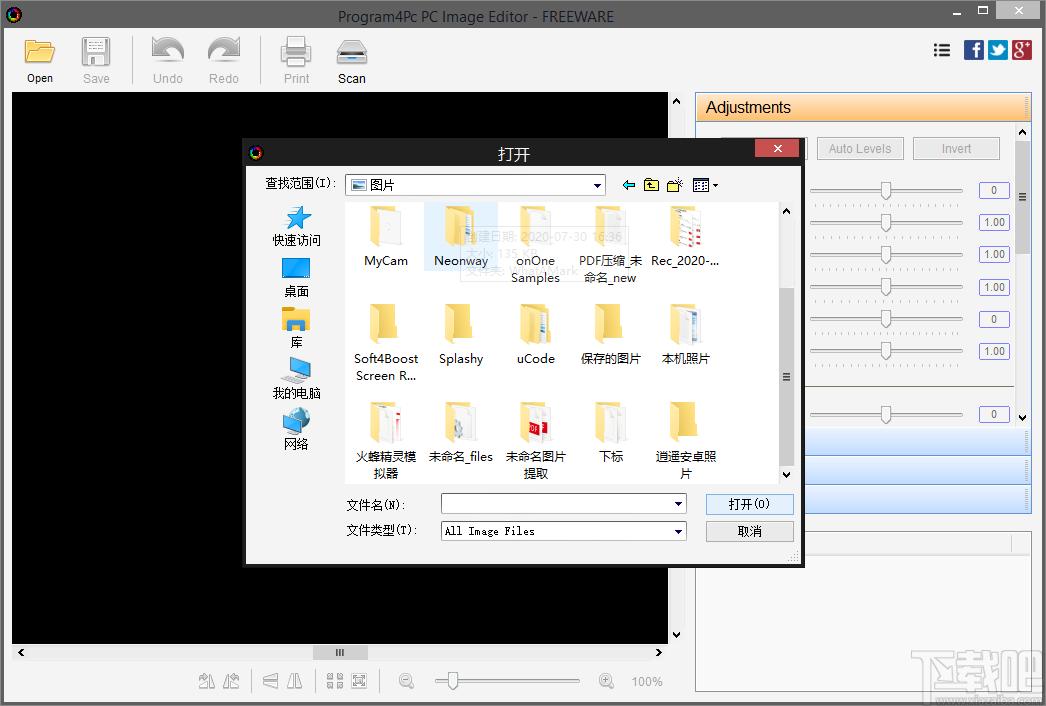1046x706 pixels.
Task: Click the Save floppy disk icon
Action: pos(95,52)
